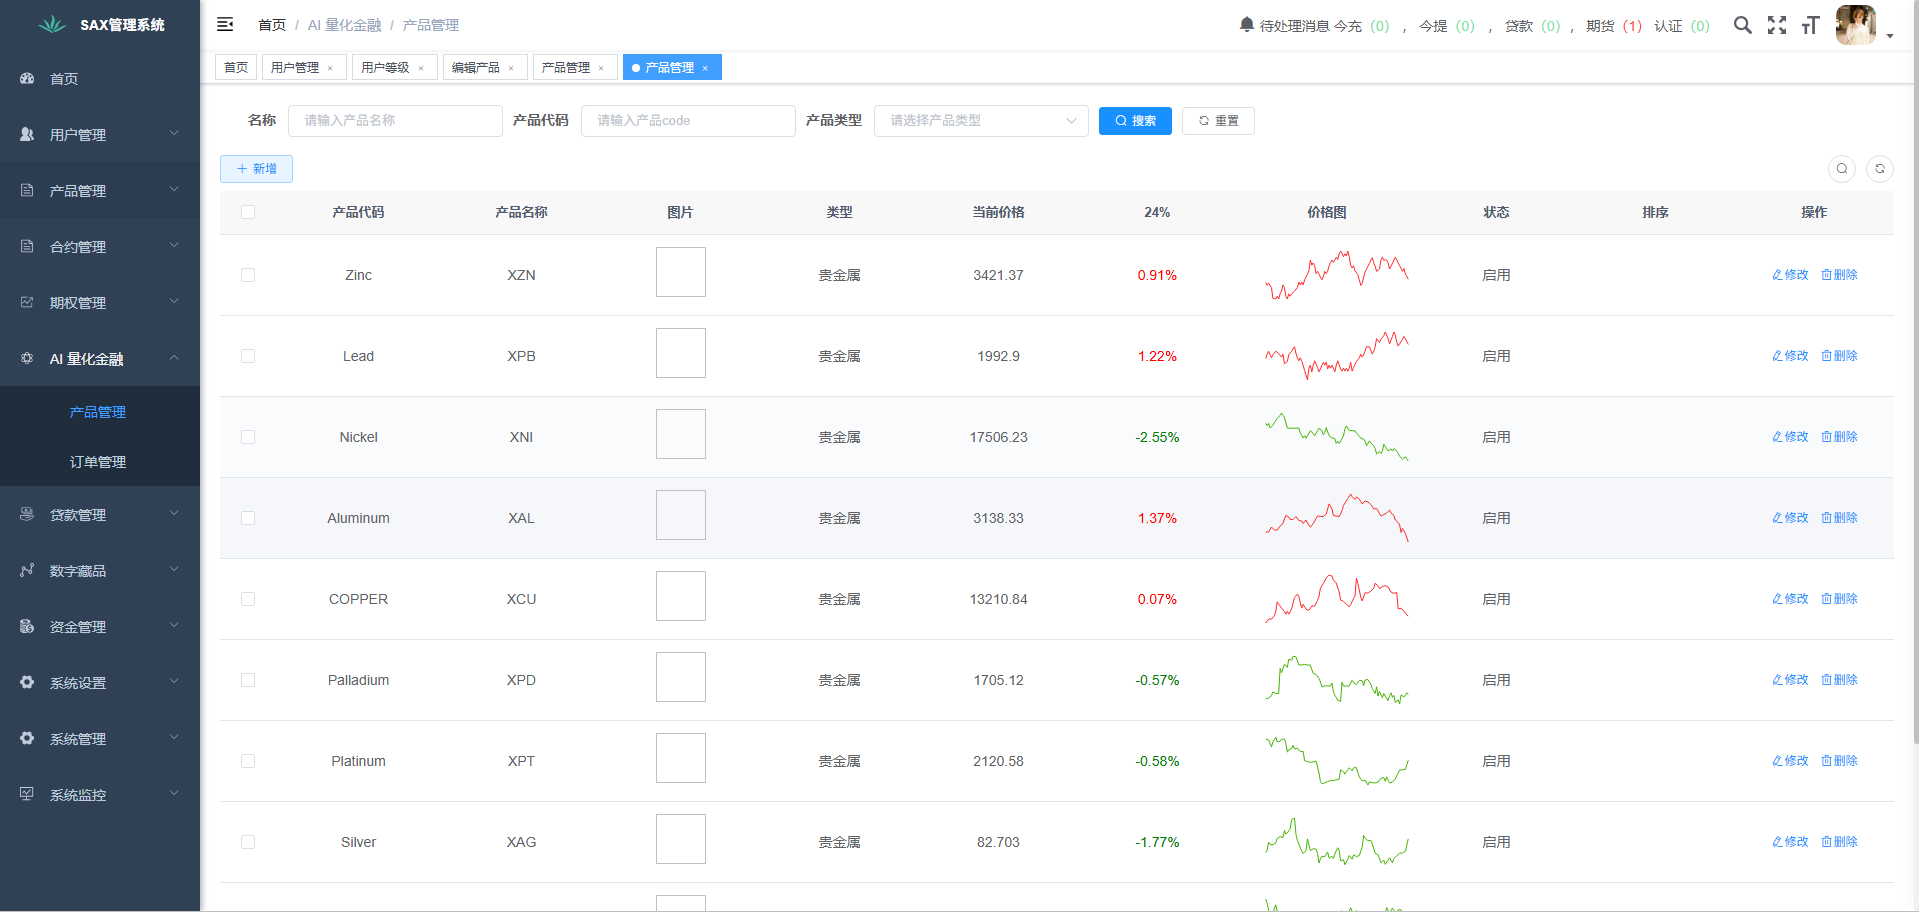
Task: Click the user avatar picture
Action: pos(1855,25)
